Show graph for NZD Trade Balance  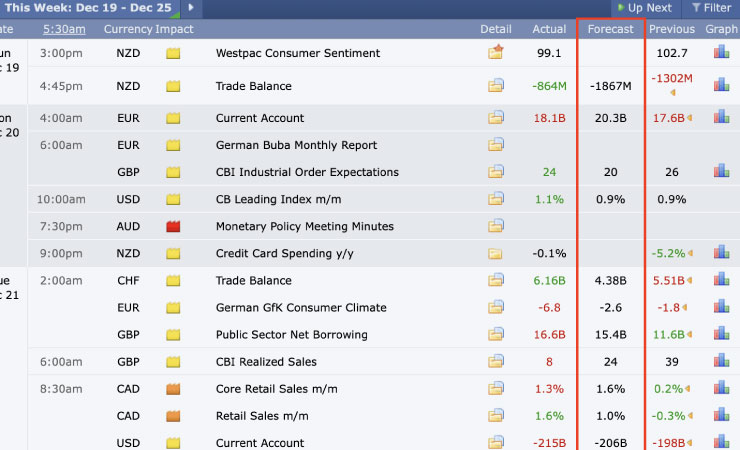coord(722,85)
